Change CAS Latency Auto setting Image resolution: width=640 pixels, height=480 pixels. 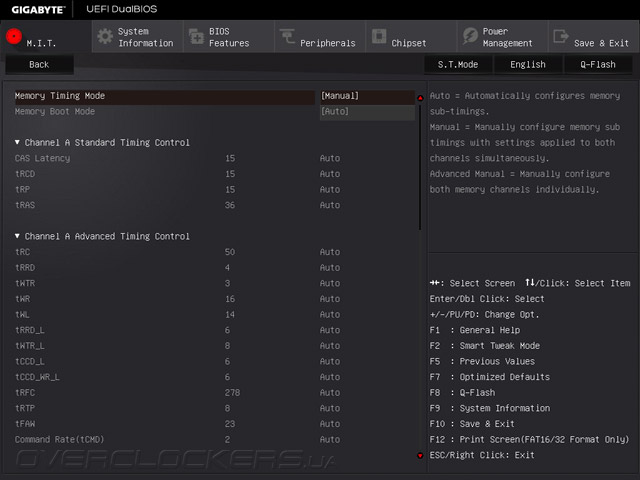pos(330,159)
